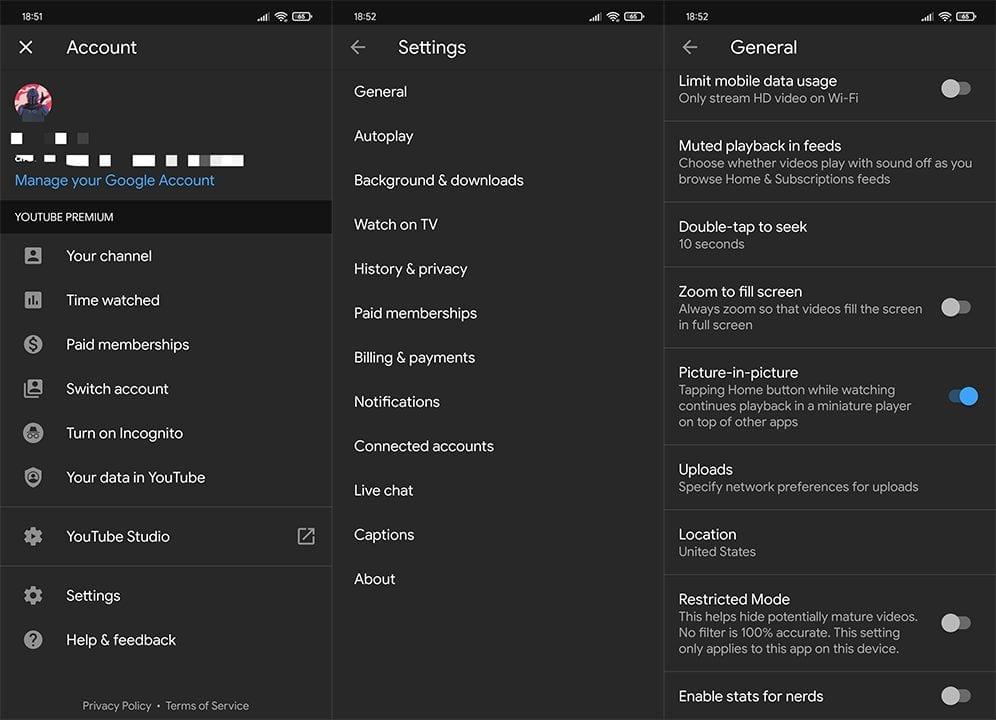The width and height of the screenshot is (996, 720).
Task: Tap the profile avatar picture
Action: pos(33,102)
